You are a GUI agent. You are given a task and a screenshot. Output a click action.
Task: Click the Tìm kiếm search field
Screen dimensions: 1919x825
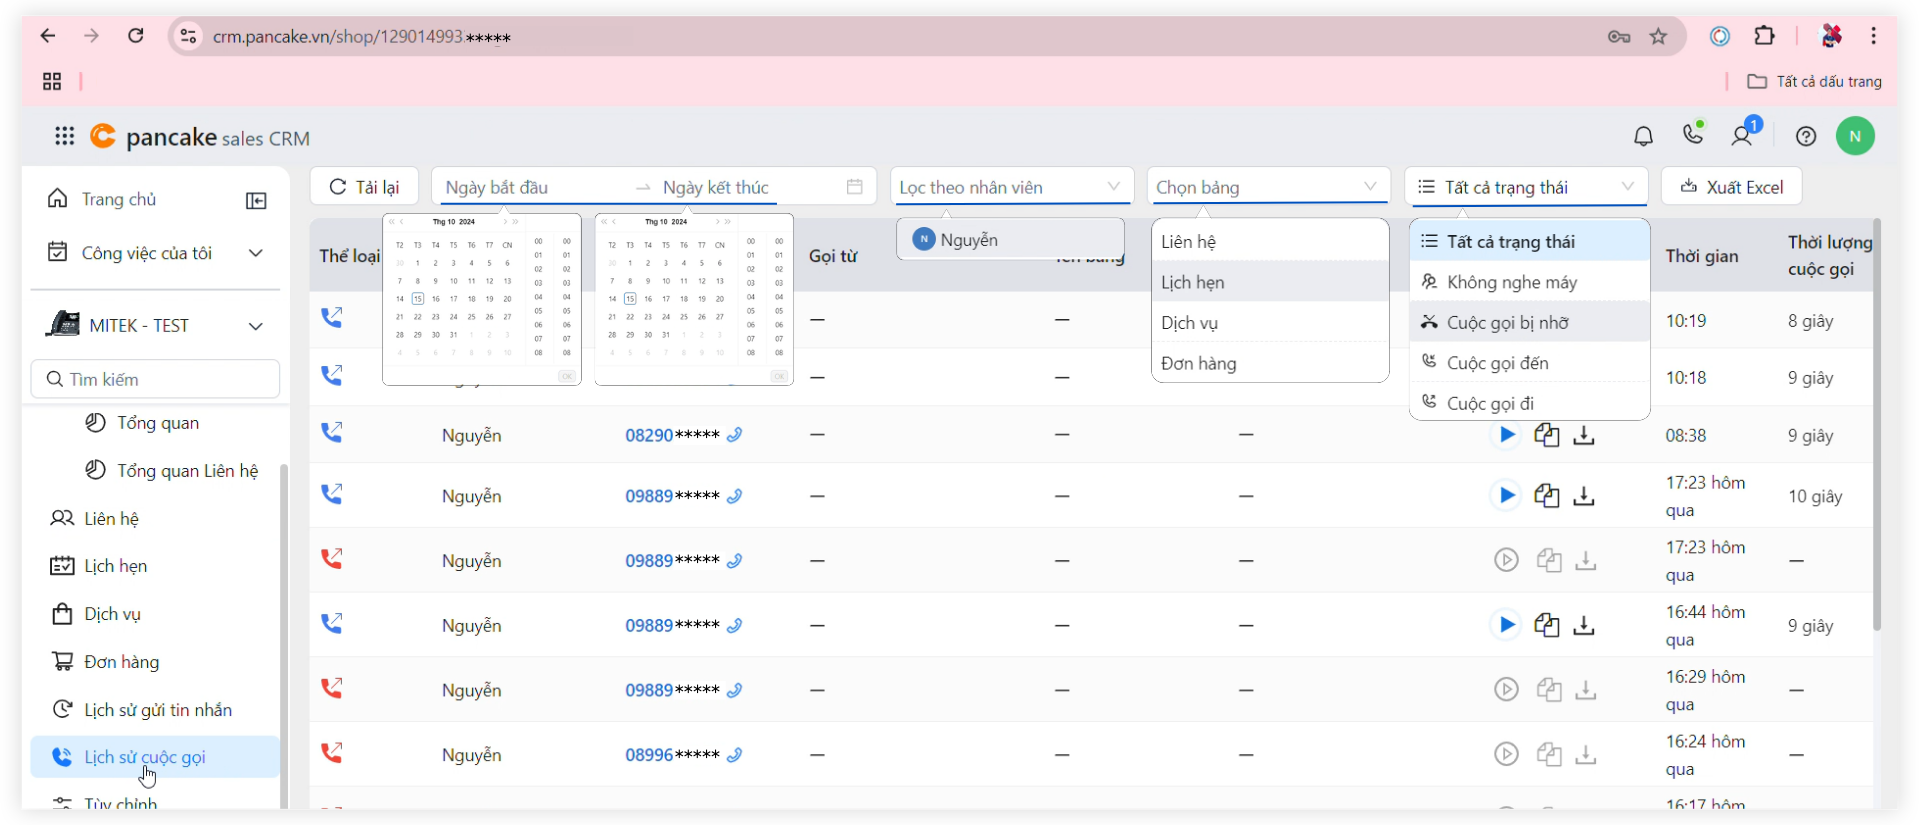[x=156, y=379]
